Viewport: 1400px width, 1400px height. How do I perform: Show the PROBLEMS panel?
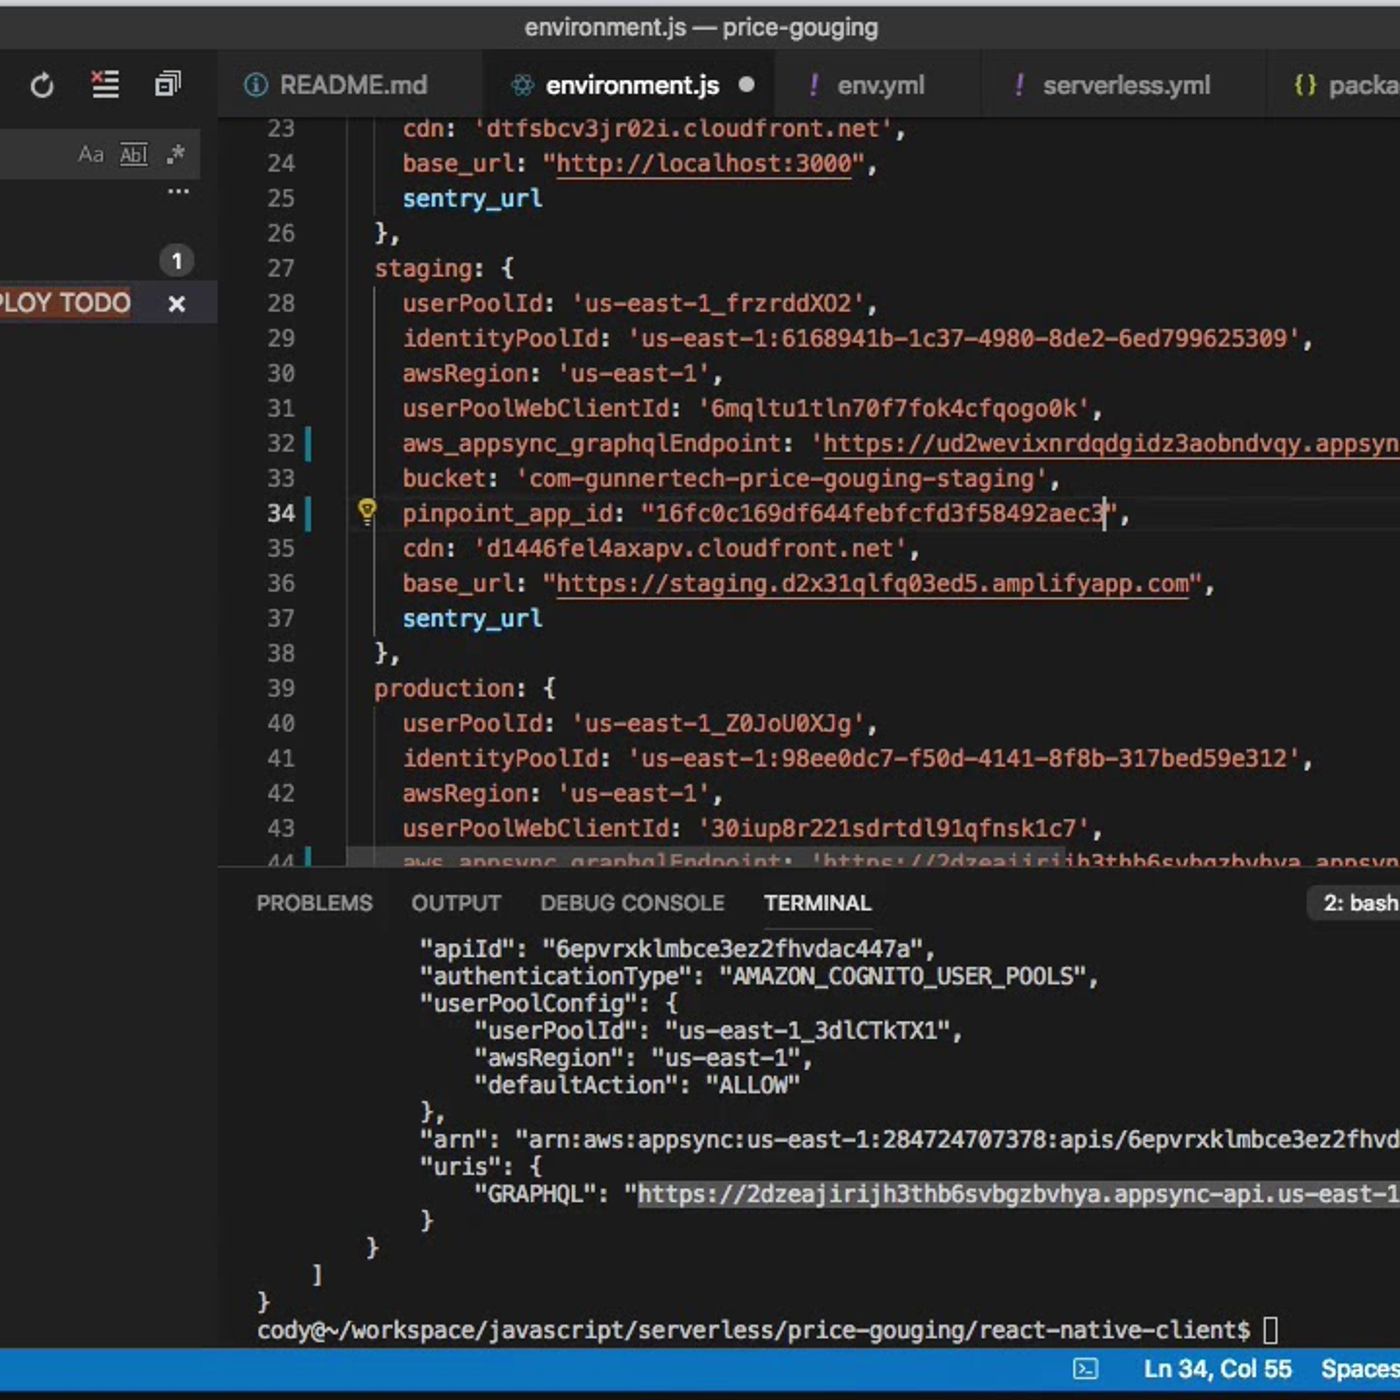pos(314,903)
